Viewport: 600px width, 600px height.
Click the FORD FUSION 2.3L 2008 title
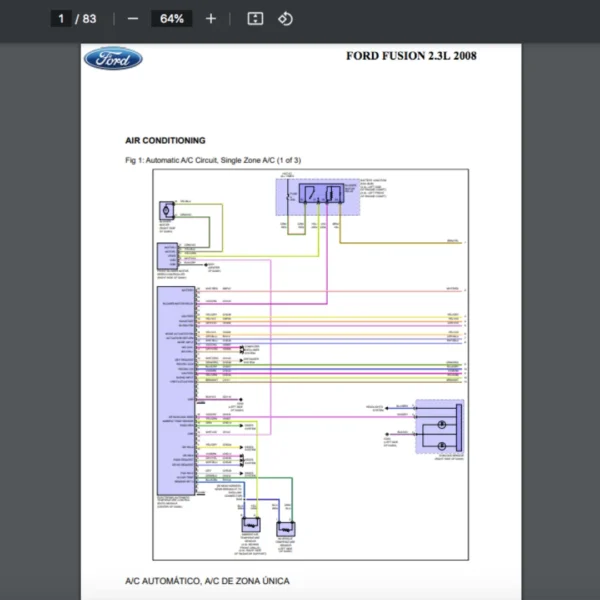tap(411, 56)
